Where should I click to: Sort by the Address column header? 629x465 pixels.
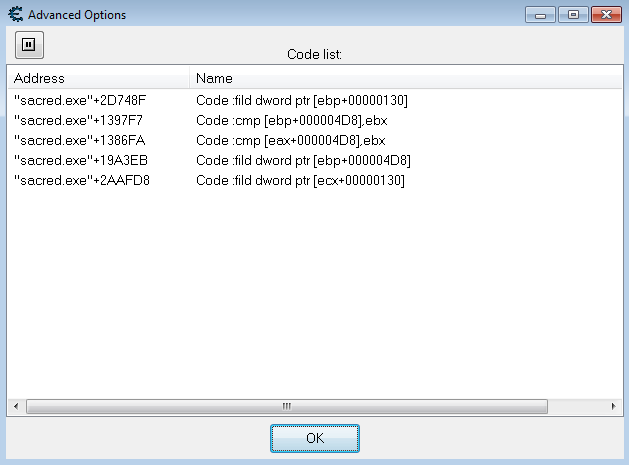[x=98, y=78]
